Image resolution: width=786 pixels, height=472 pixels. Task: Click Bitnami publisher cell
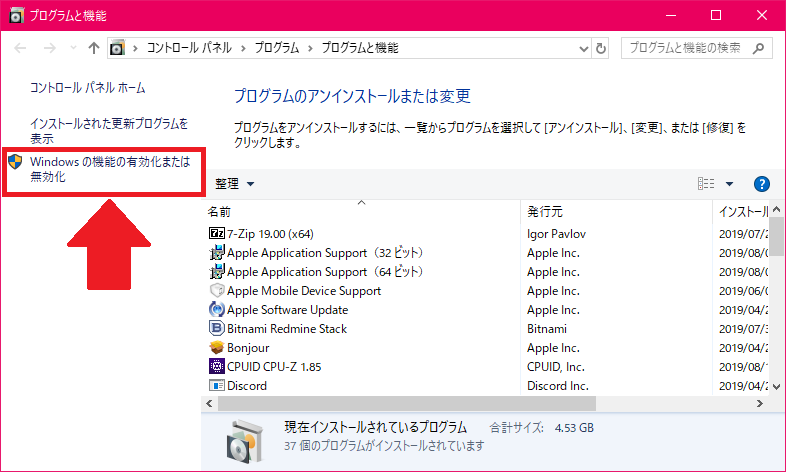point(547,329)
